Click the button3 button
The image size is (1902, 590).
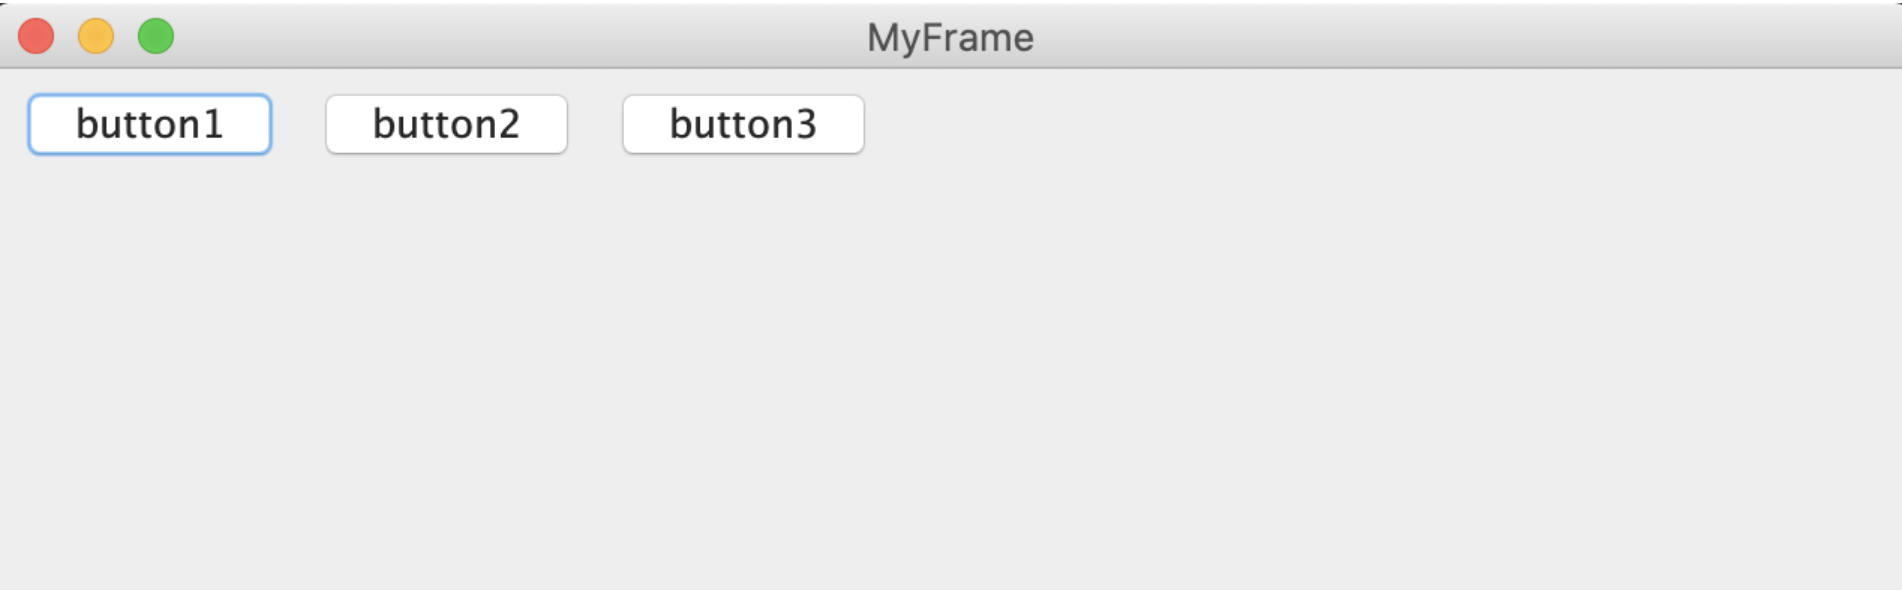[x=743, y=124]
